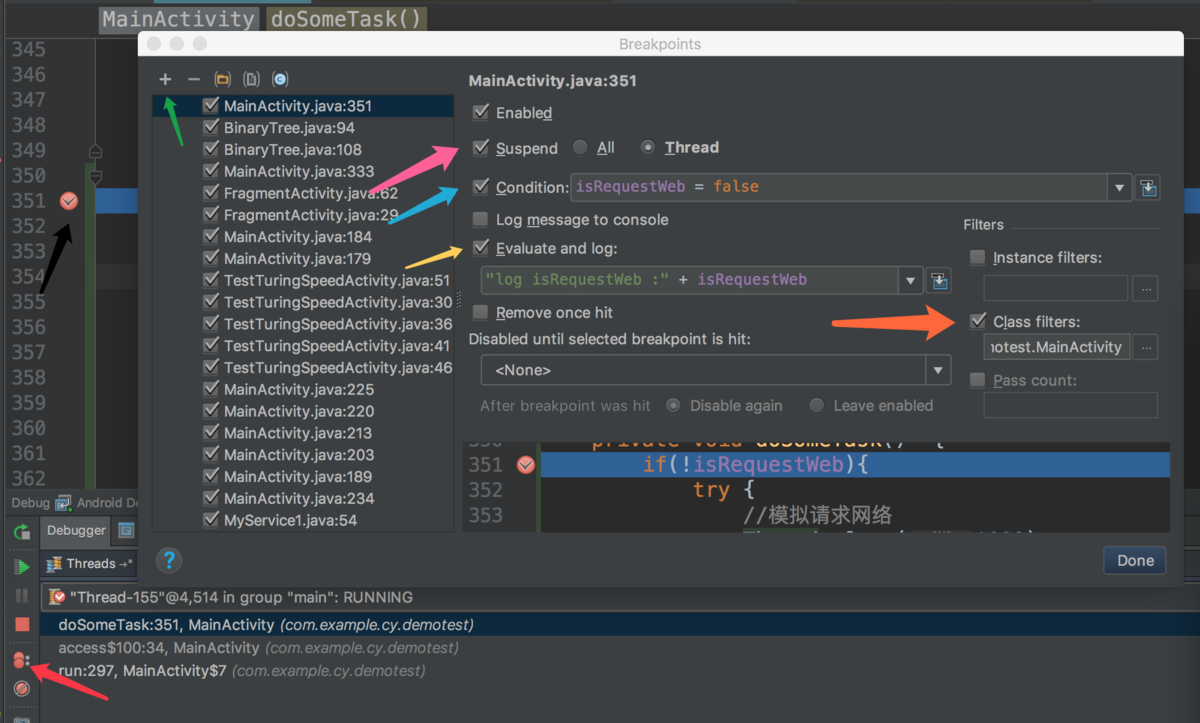The width and height of the screenshot is (1200, 723).
Task: Switch to the Debugger tab
Action: (x=75, y=531)
